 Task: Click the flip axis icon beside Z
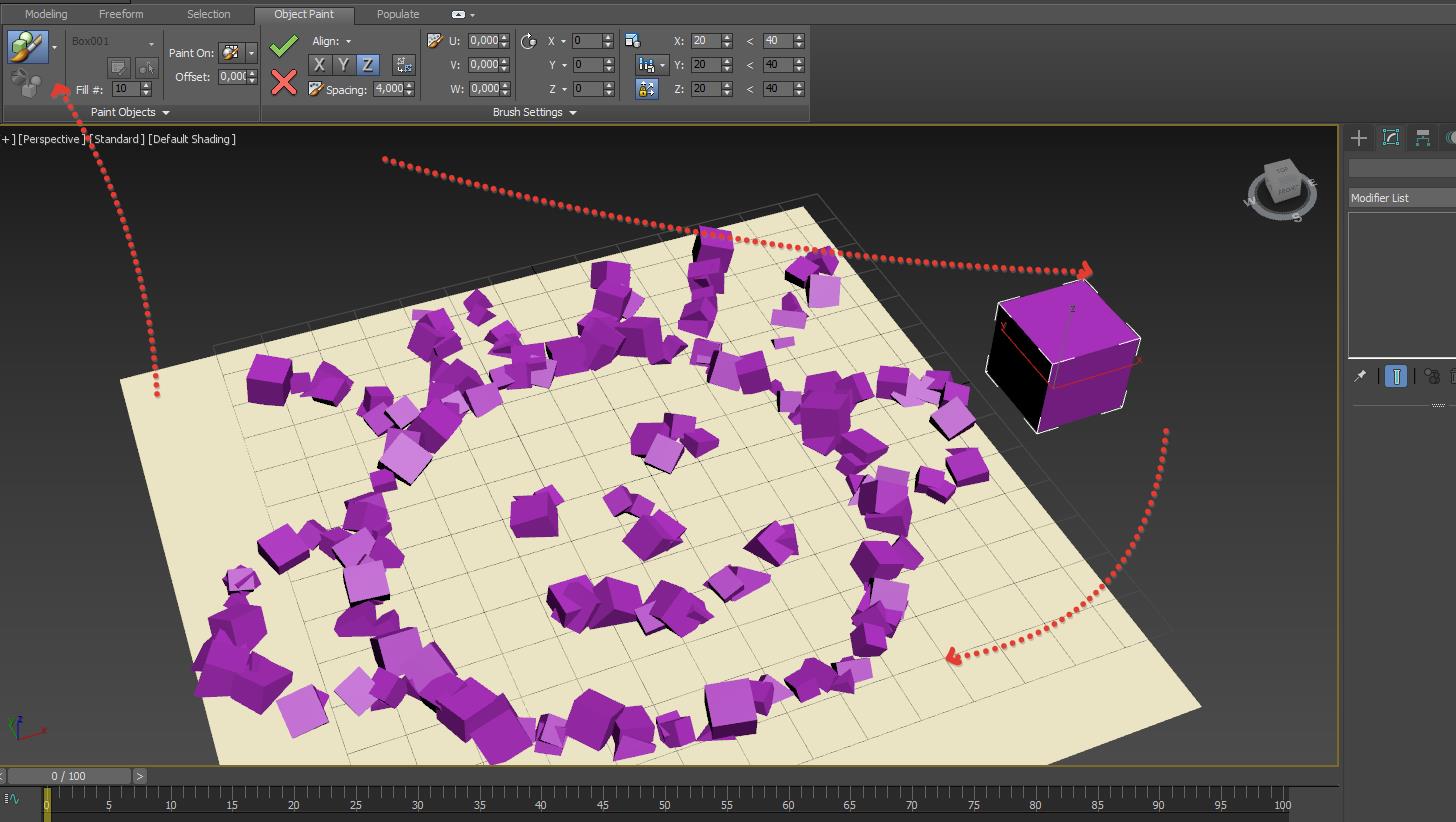[404, 65]
